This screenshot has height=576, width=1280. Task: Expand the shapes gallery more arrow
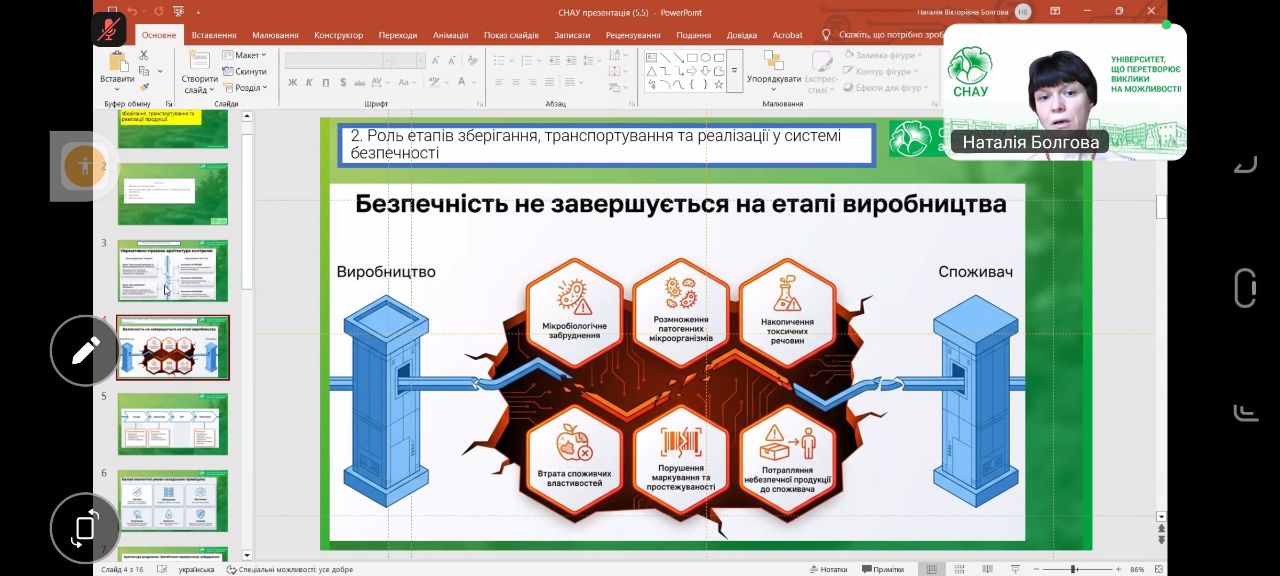tap(734, 71)
